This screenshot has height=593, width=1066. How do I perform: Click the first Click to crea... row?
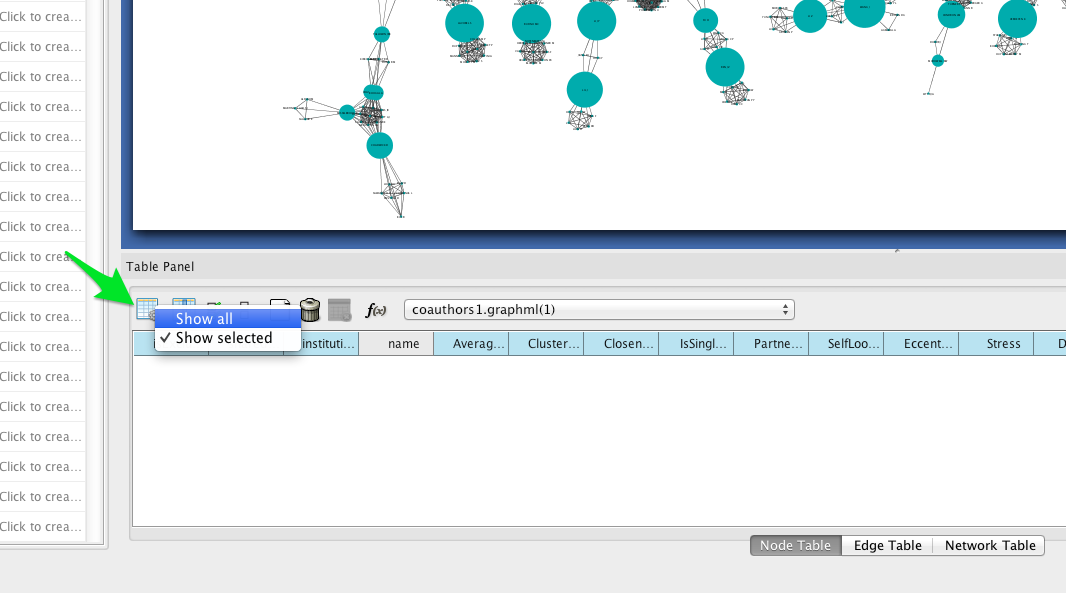click(x=42, y=16)
